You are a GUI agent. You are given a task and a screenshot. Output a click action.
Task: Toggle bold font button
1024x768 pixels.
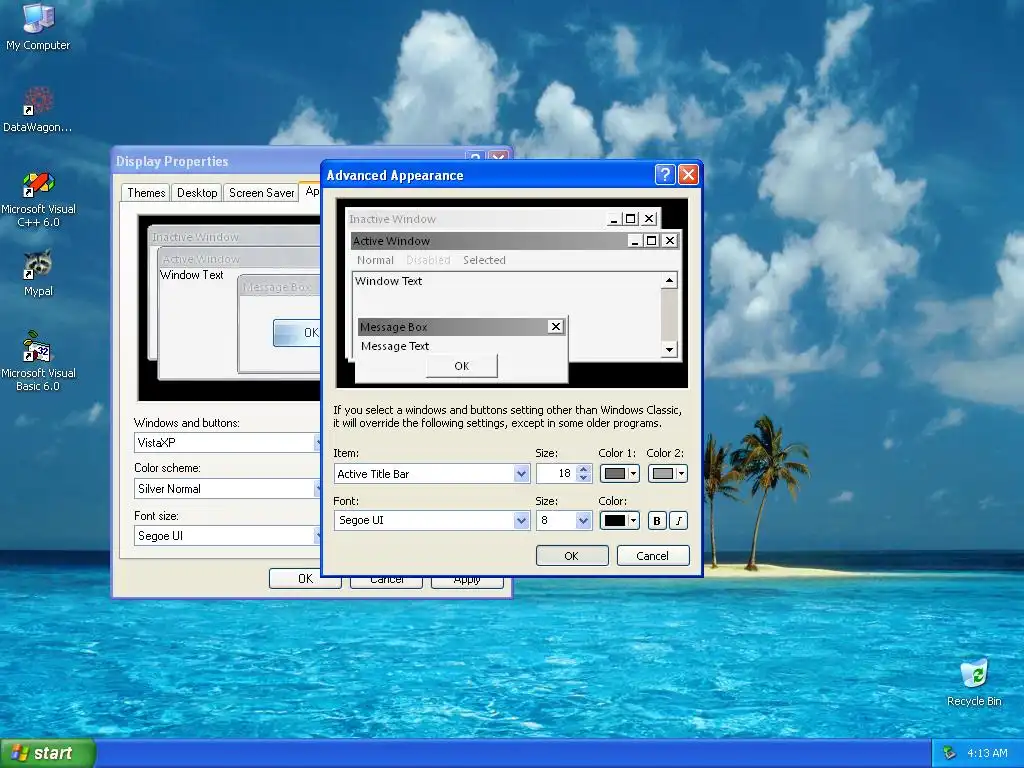pyautogui.click(x=657, y=520)
